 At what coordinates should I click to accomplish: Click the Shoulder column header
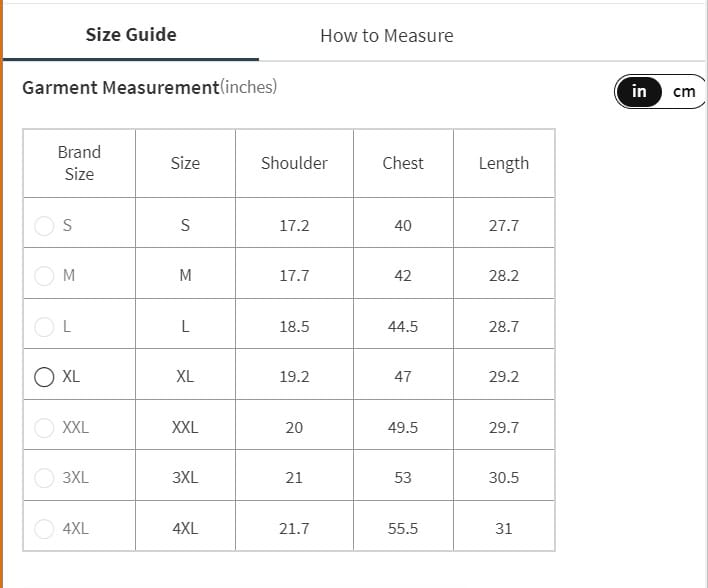294,163
